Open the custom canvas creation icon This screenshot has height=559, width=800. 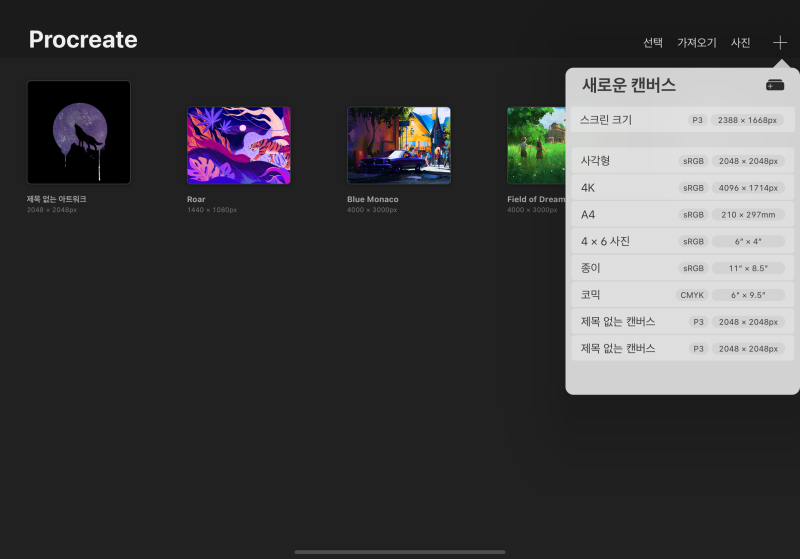point(774,85)
